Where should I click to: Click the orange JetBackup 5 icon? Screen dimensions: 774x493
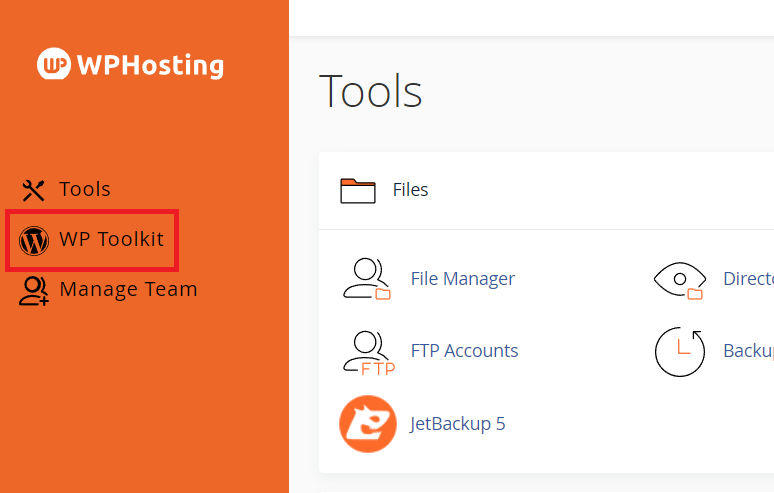[367, 424]
